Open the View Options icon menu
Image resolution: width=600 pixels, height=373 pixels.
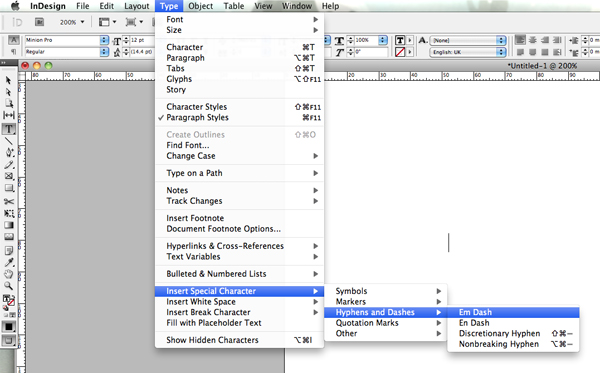tap(107, 22)
